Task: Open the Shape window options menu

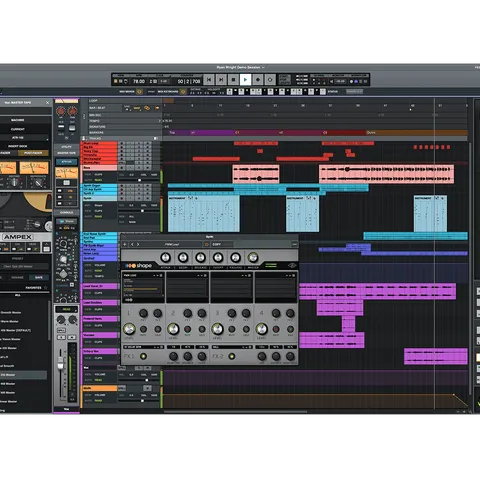Action: tap(294, 244)
